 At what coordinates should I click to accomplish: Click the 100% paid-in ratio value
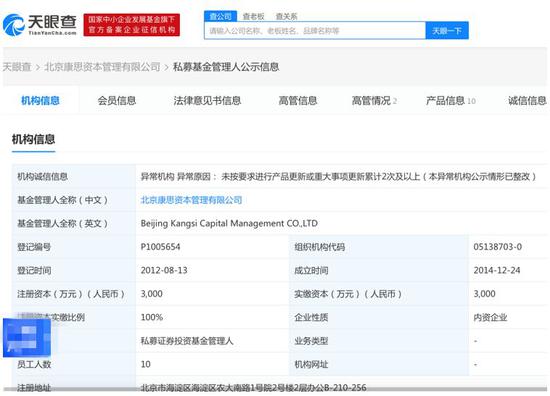pyautogui.click(x=152, y=317)
